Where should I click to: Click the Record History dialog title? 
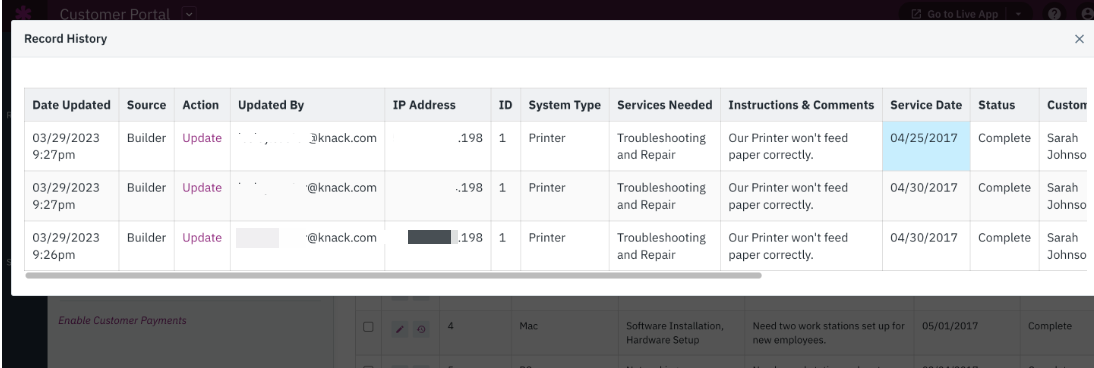[x=66, y=38]
